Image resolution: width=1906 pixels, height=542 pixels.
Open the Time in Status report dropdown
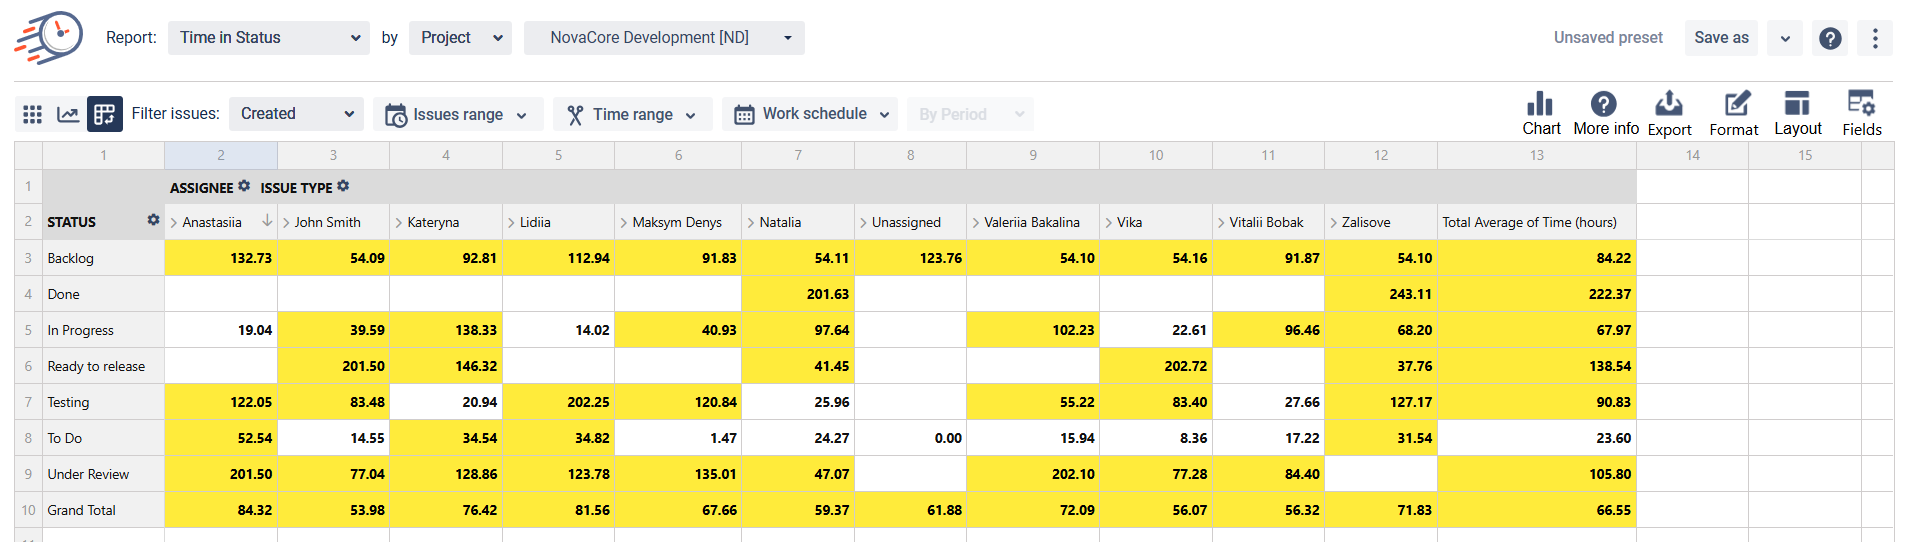click(268, 38)
